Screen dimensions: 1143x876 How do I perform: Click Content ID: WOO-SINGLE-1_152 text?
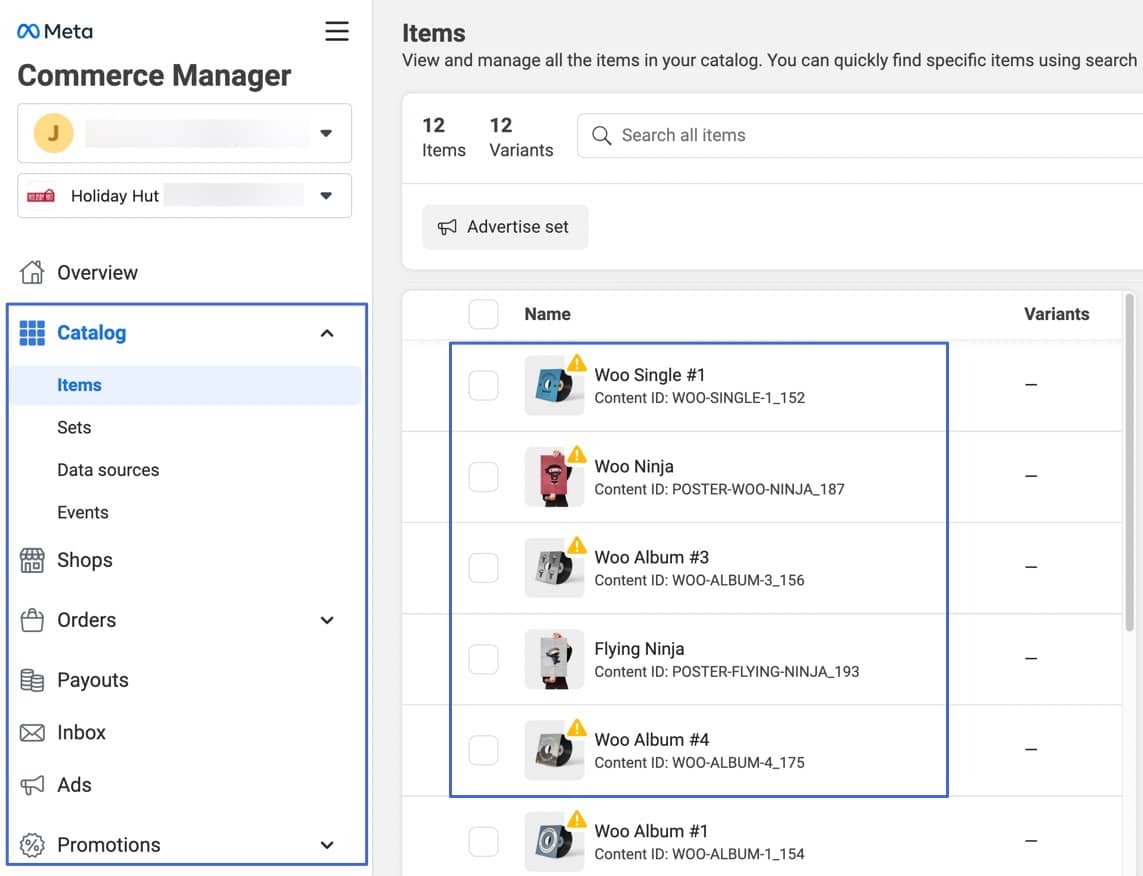[699, 398]
